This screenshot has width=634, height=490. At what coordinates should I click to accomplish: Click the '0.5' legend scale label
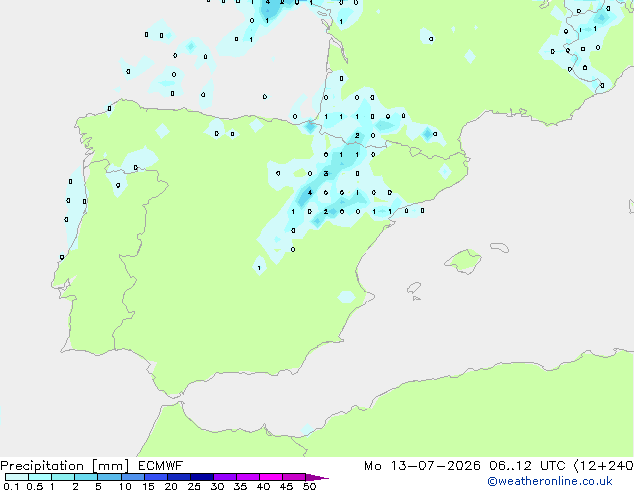pos(35,486)
